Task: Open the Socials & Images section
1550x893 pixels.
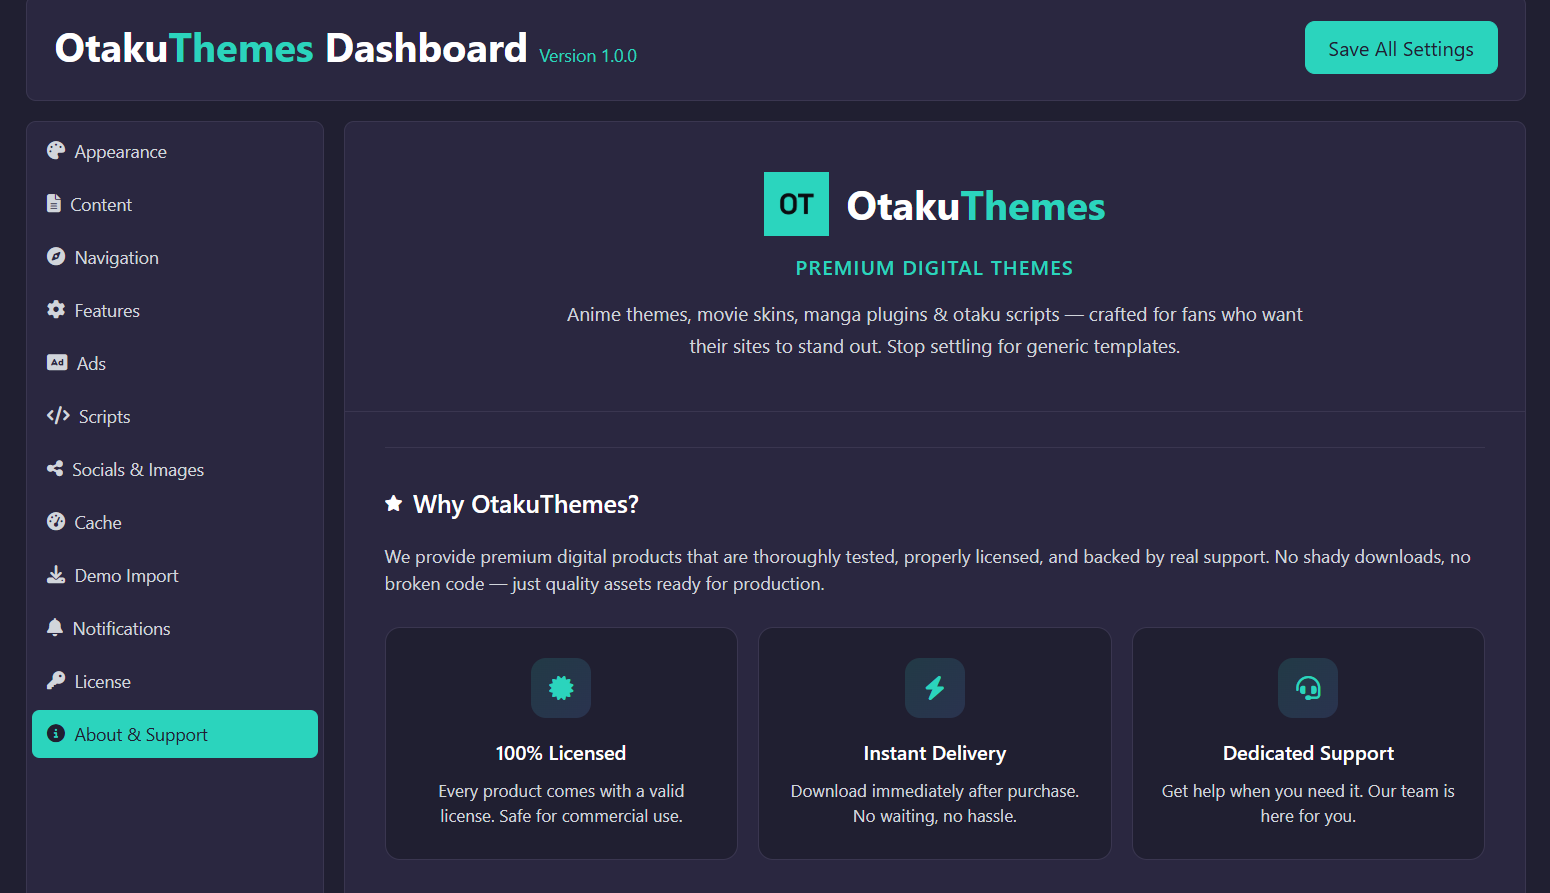Action: tap(137, 470)
